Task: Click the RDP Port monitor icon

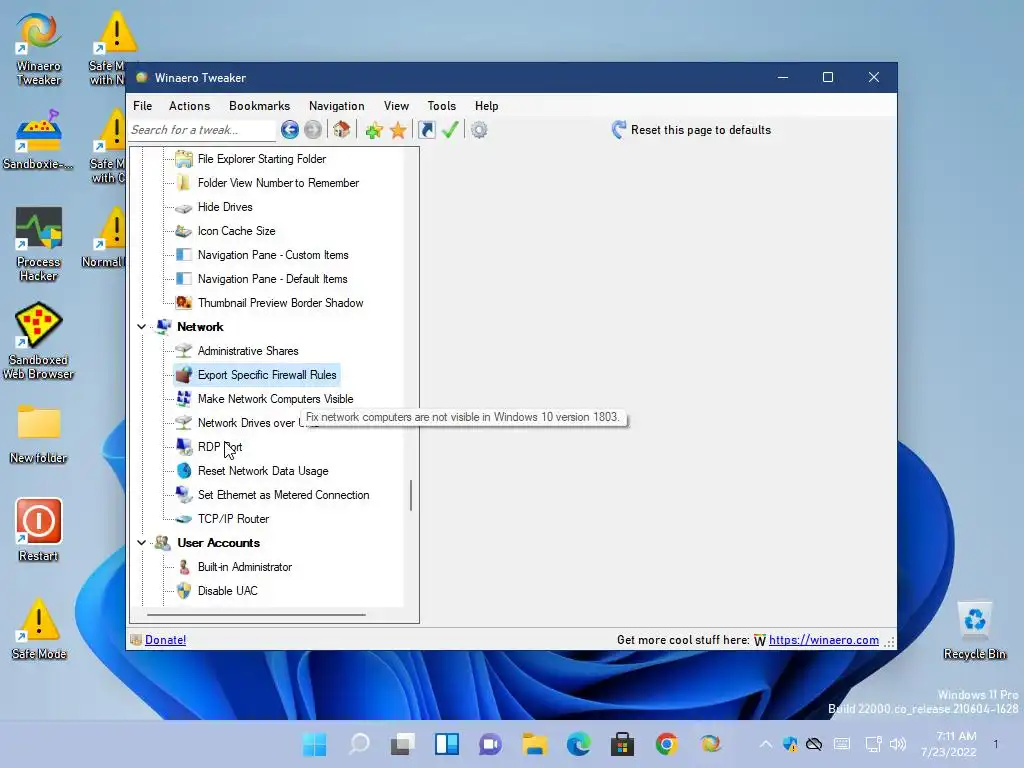Action: 184,447
